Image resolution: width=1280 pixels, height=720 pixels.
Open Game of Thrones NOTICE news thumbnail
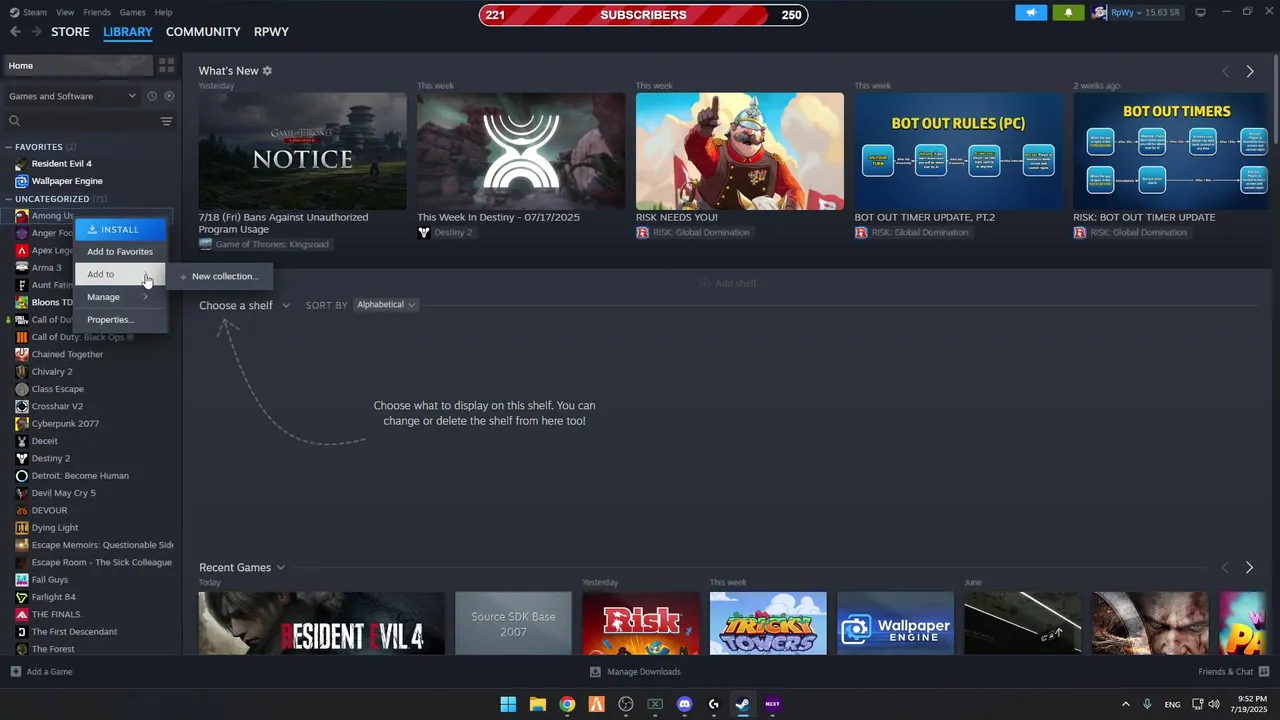[302, 151]
